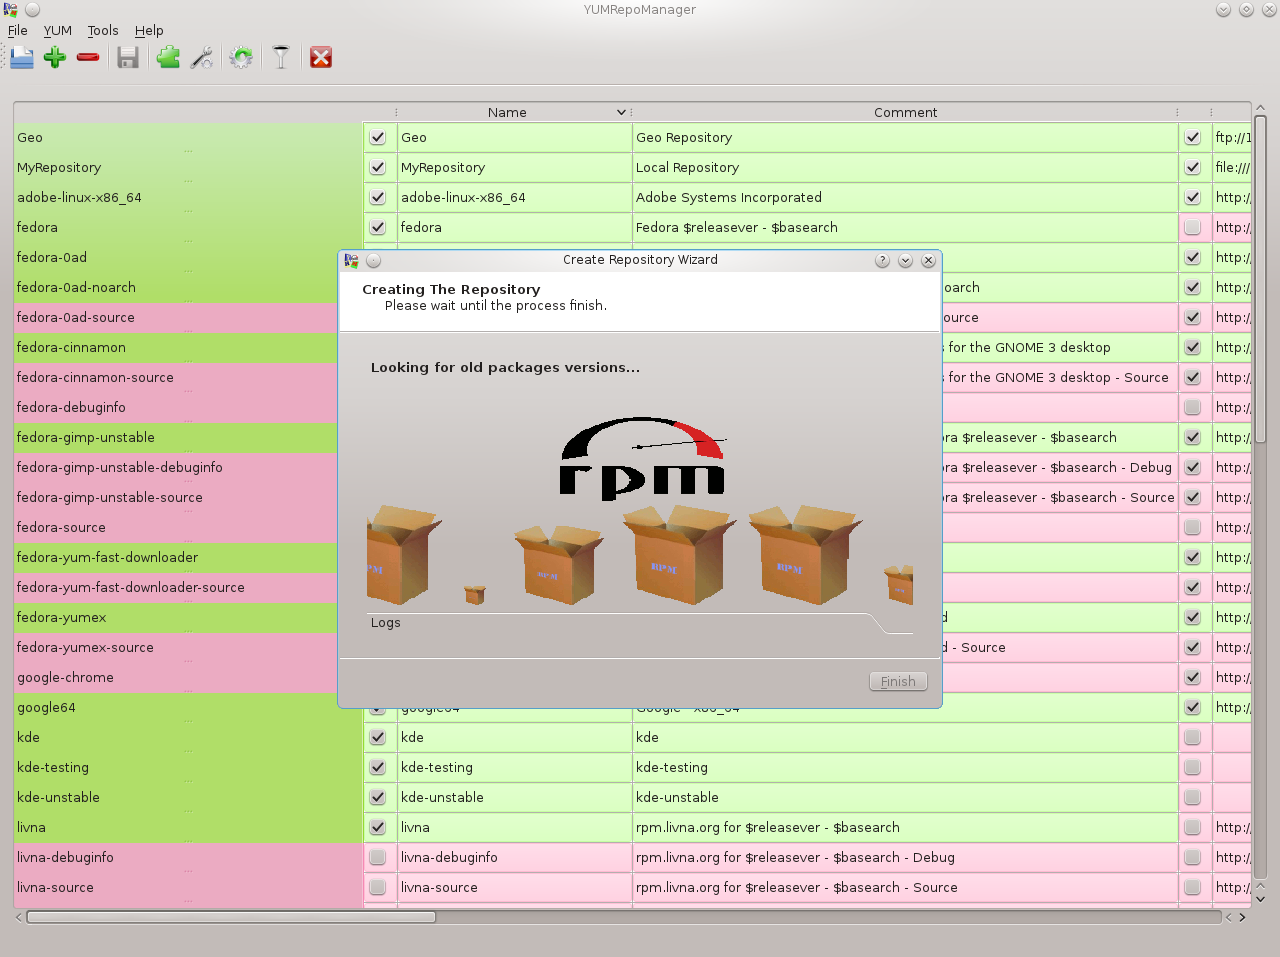
Task: Close the Create Repository Wizard dialog
Action: (x=928, y=260)
